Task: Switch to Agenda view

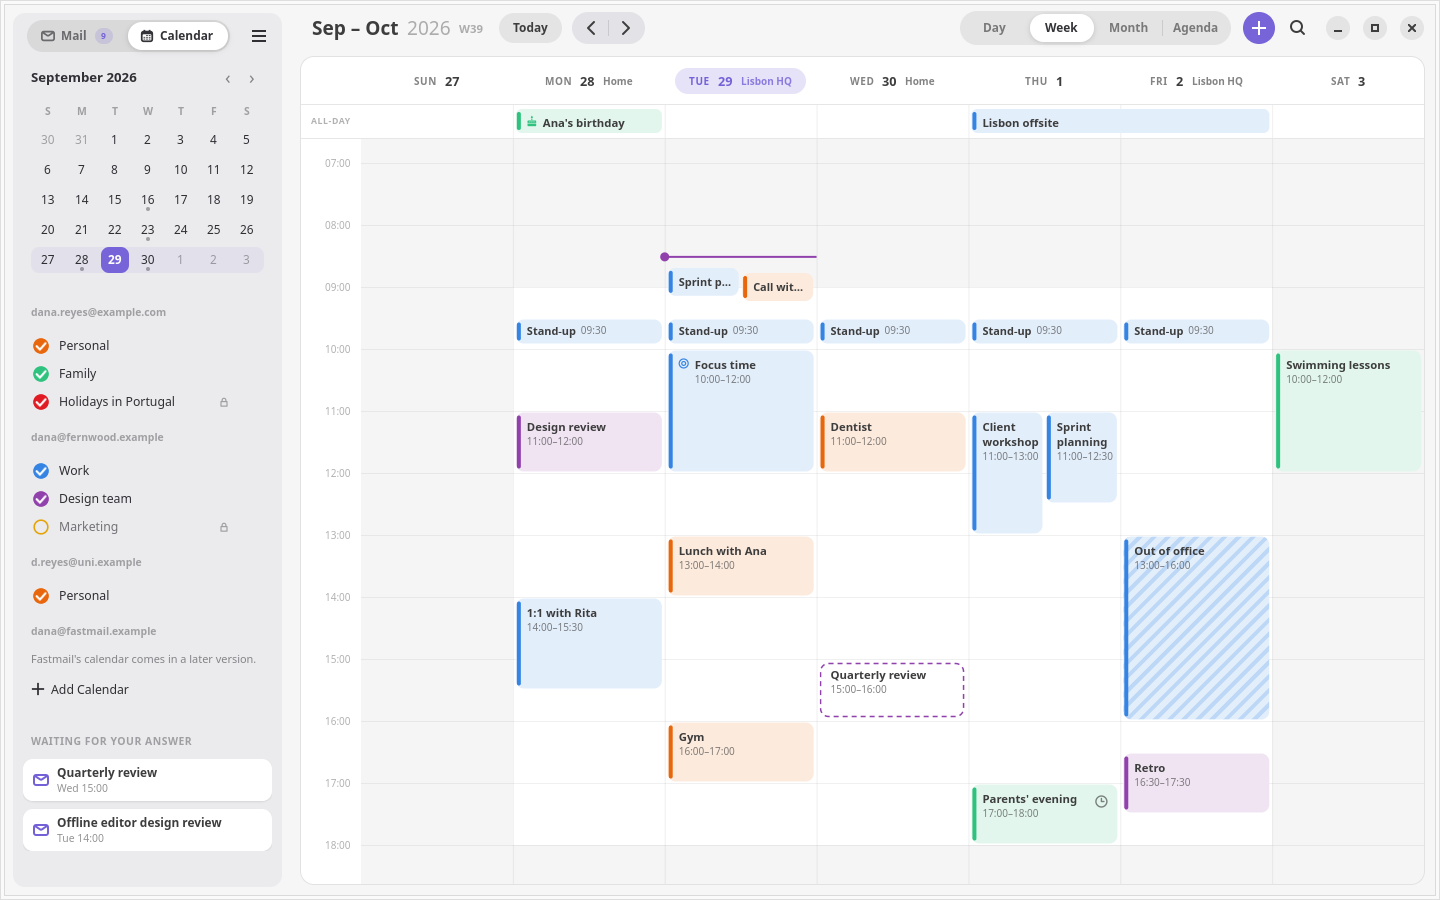Action: (1195, 28)
